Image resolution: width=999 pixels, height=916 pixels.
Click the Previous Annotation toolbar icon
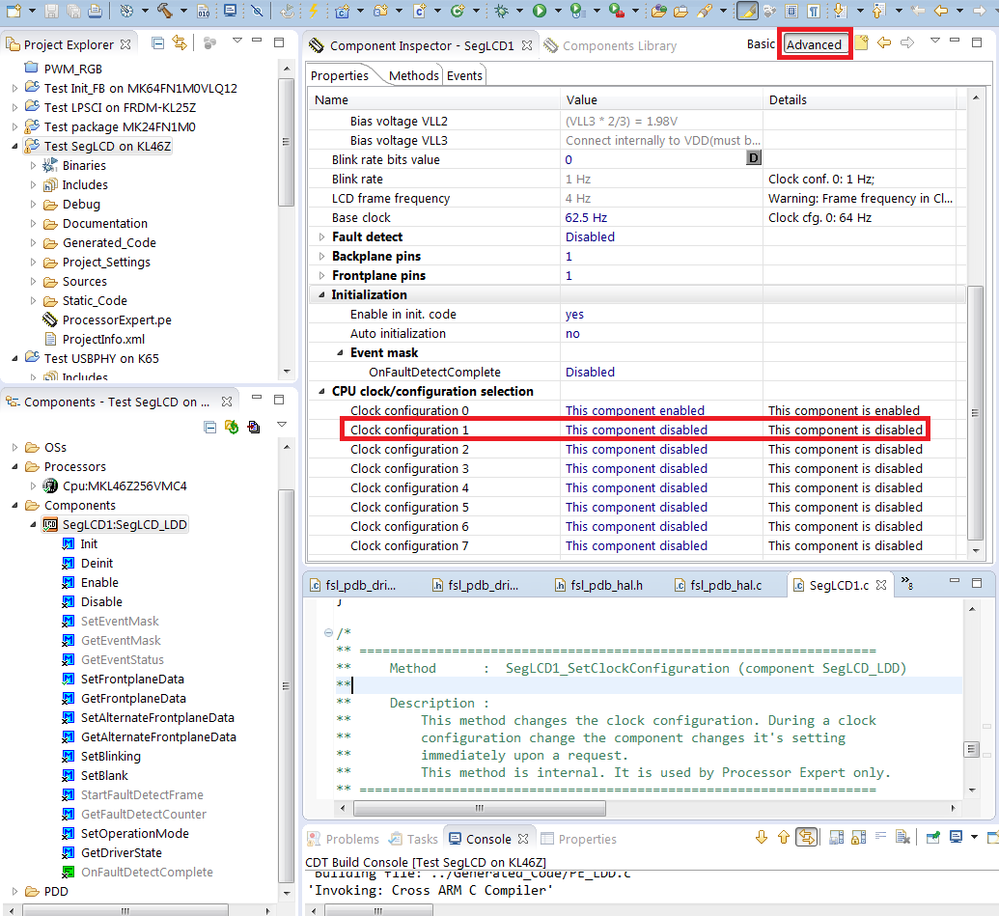[879, 10]
